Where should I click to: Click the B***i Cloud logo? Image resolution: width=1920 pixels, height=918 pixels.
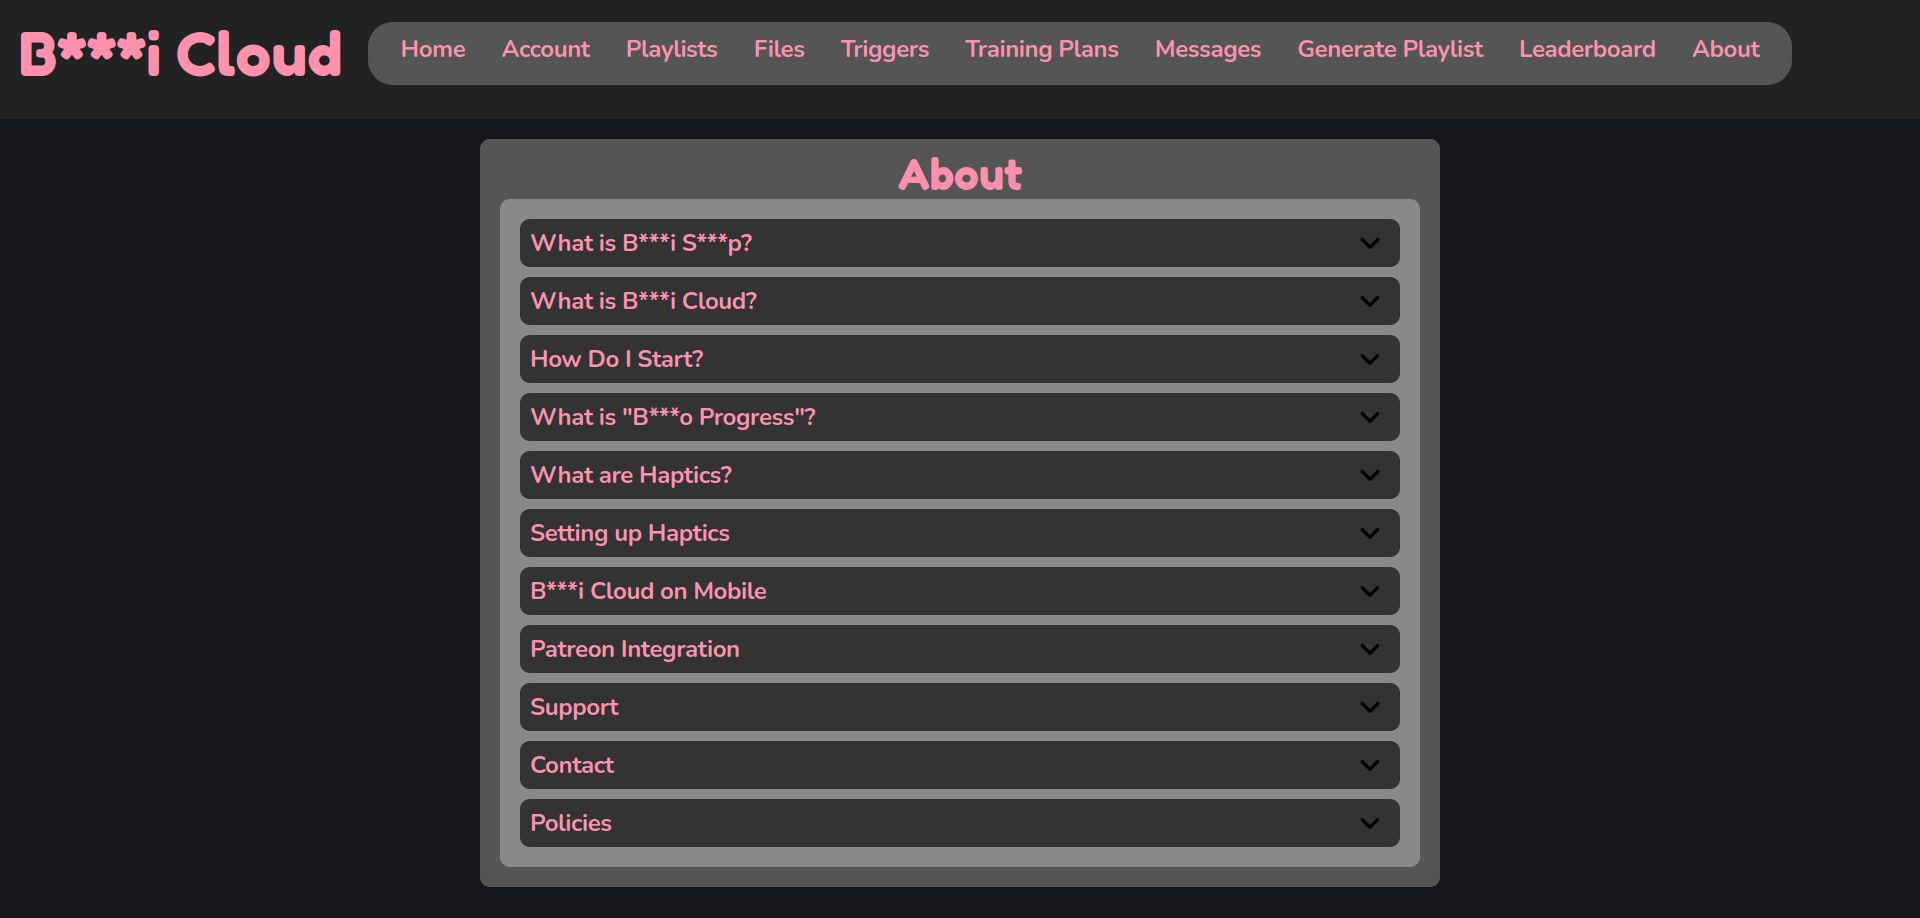pos(181,54)
